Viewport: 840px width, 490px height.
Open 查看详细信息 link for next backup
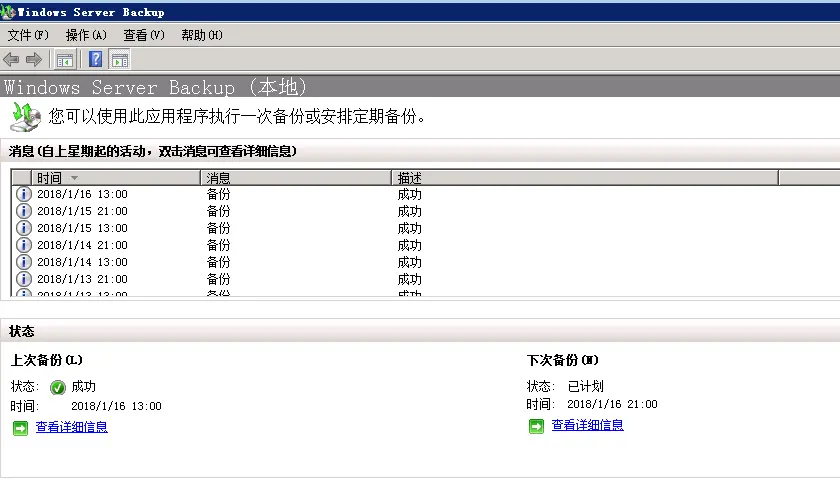pyautogui.click(x=587, y=425)
